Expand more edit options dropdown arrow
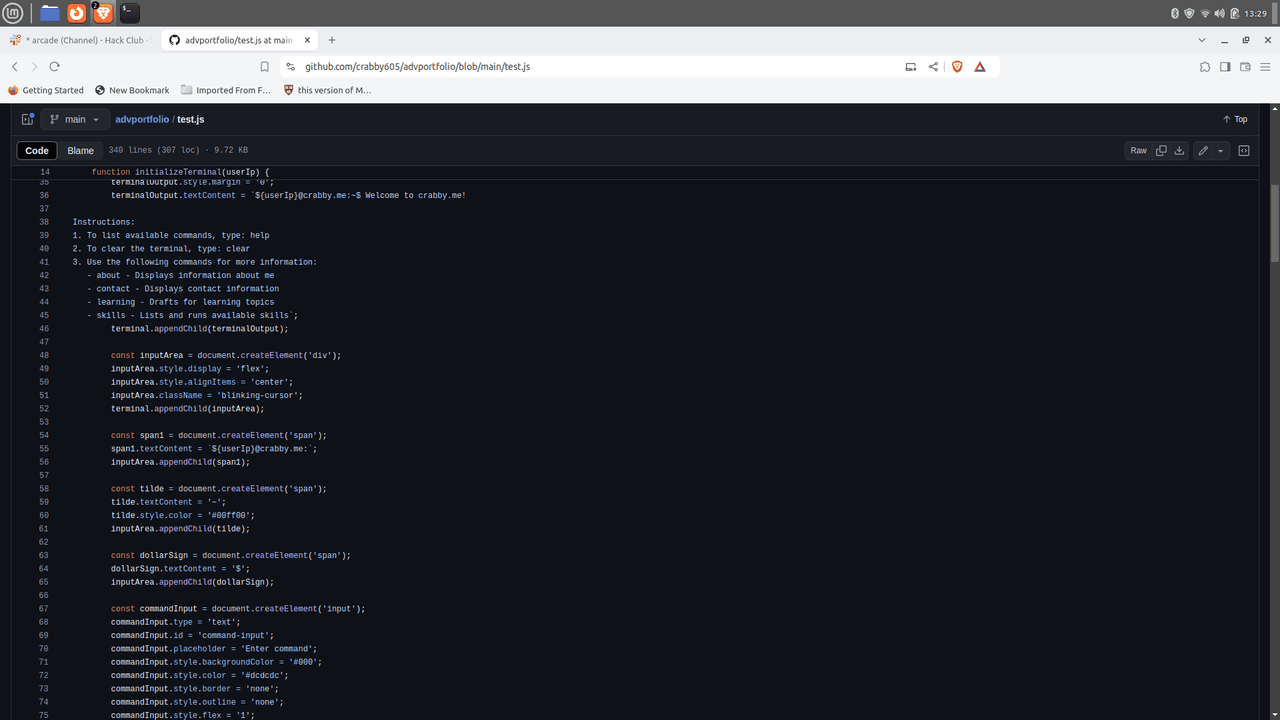Viewport: 1280px width, 720px height. coord(1221,151)
